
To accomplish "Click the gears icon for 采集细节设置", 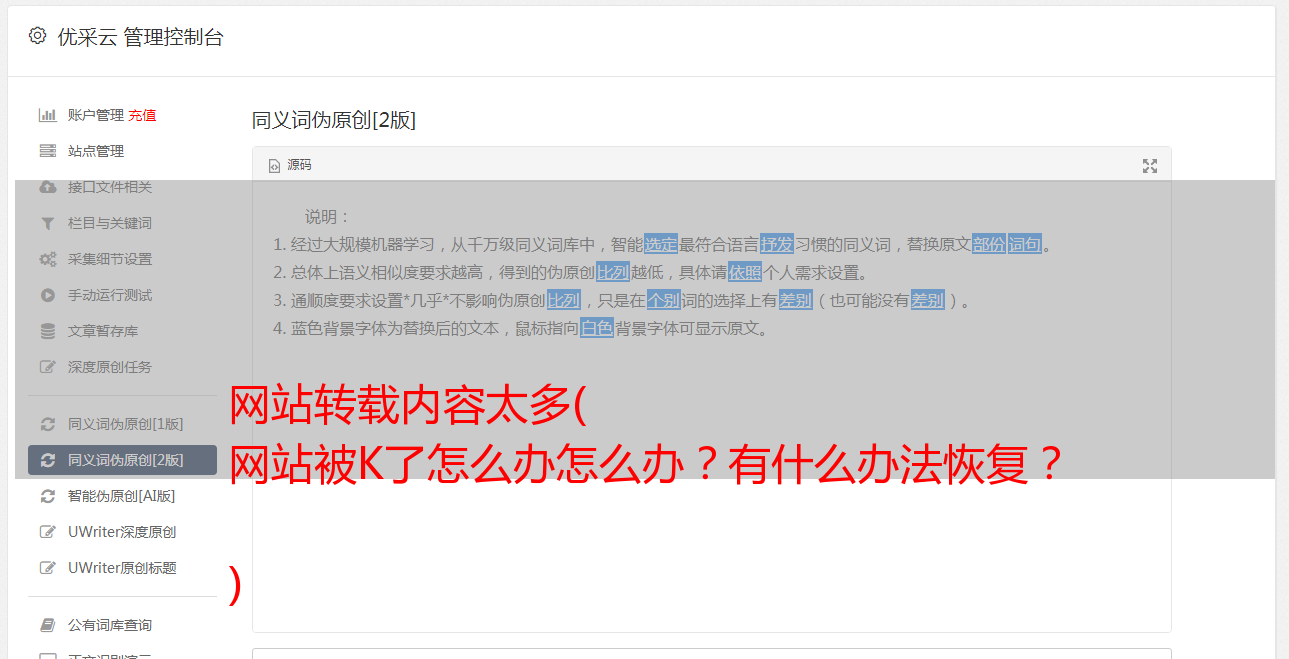I will click(x=47, y=259).
